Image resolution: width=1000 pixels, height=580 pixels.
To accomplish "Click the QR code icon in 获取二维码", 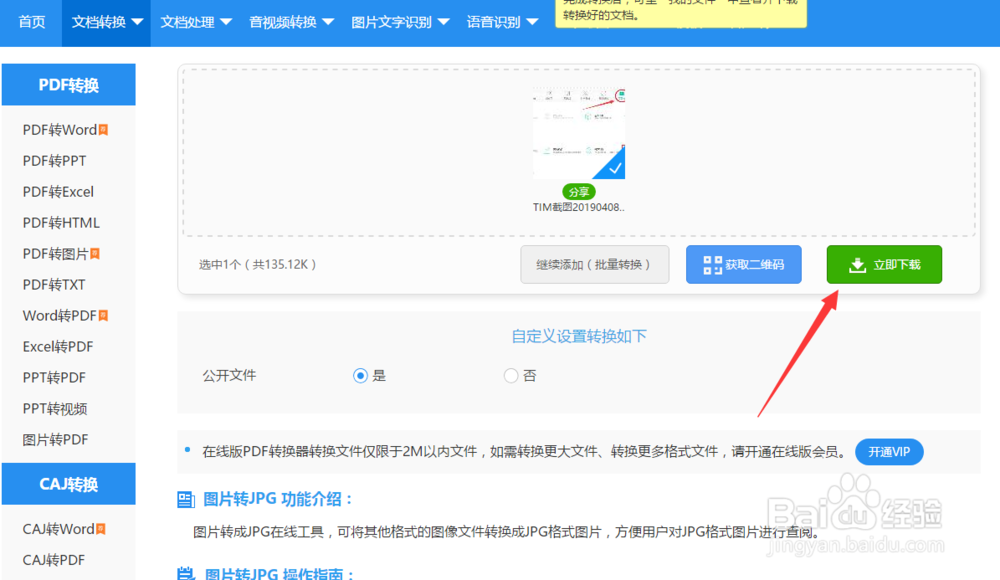I will pyautogui.click(x=712, y=265).
